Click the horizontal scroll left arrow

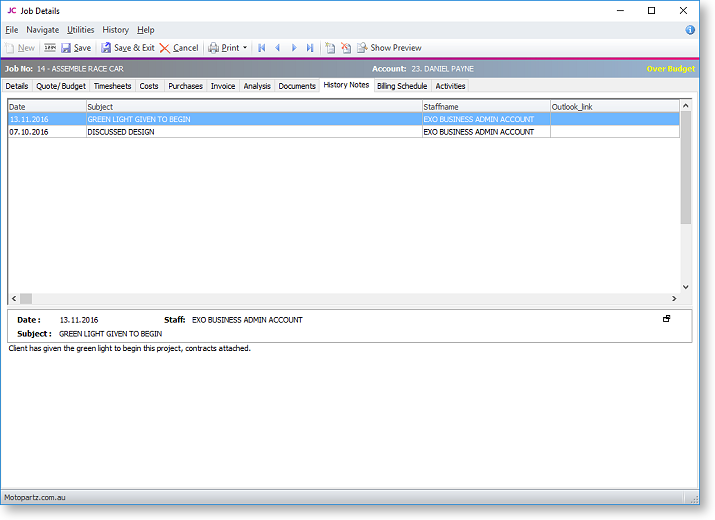pos(14,298)
